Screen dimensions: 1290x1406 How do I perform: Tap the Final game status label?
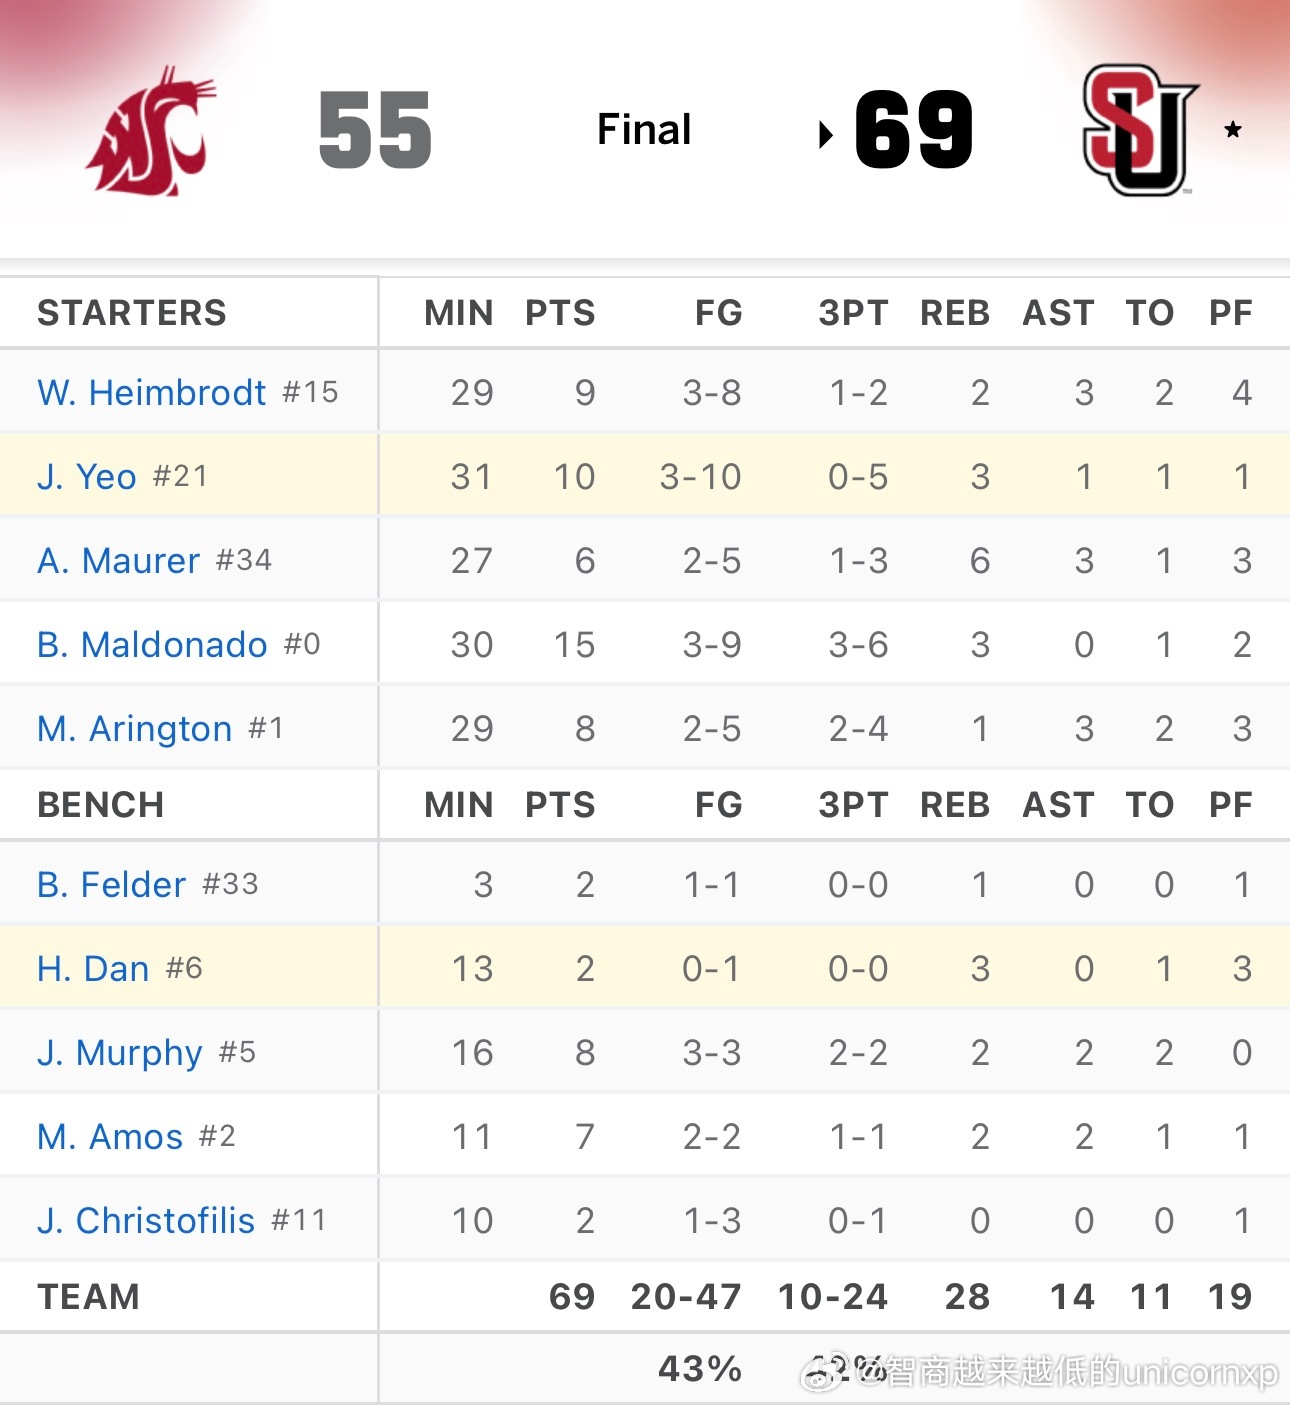pos(644,129)
